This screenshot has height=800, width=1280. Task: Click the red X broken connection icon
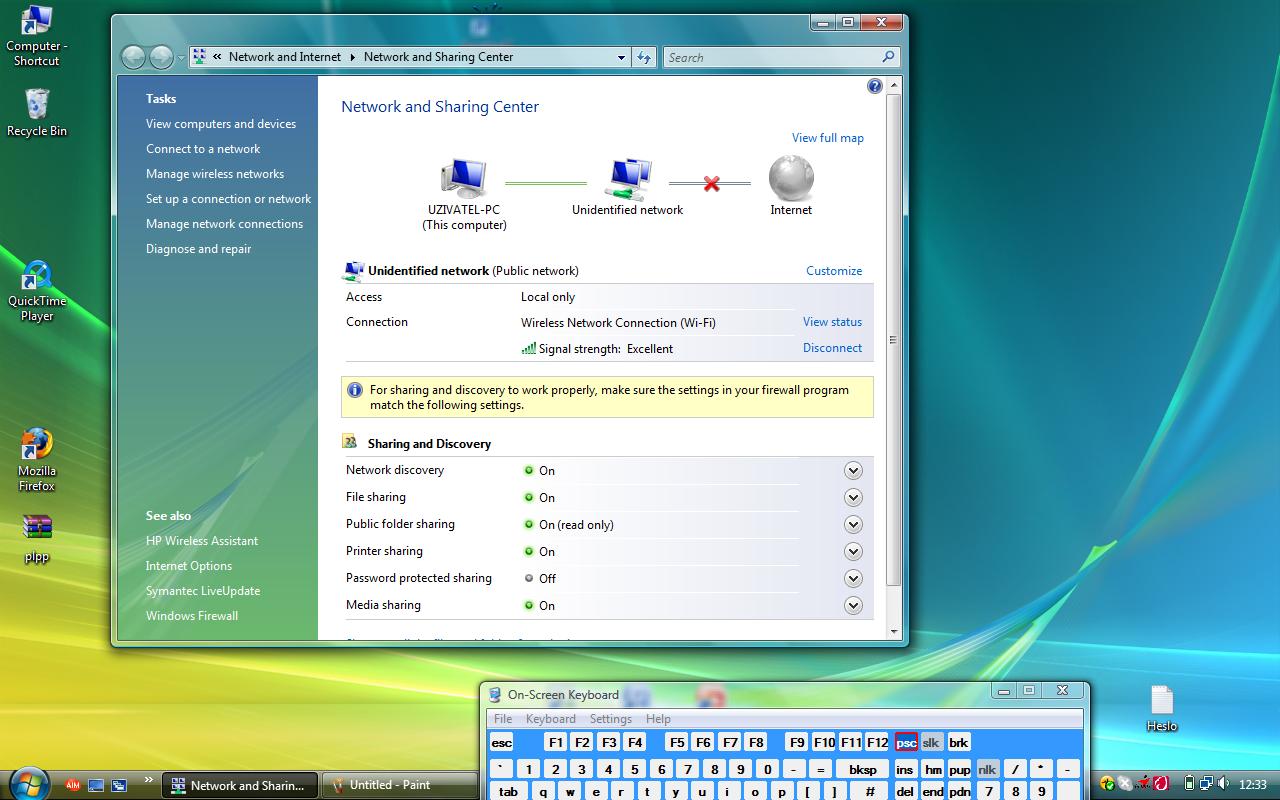tap(711, 184)
